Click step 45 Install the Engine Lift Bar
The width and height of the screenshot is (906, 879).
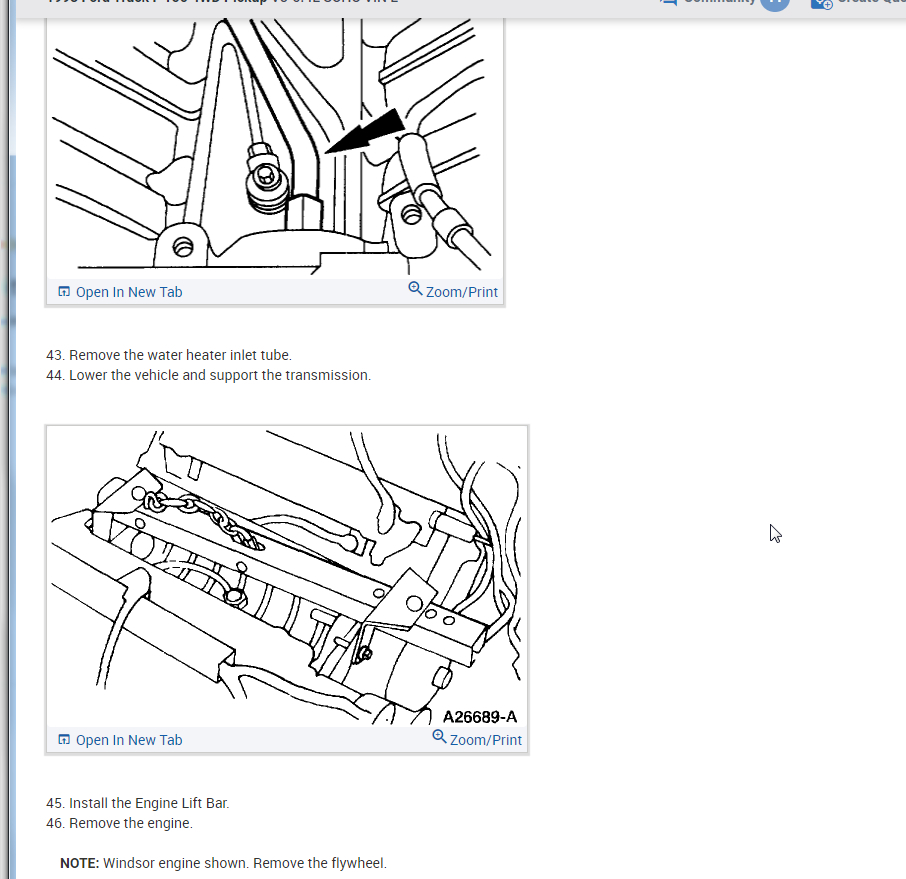tap(138, 803)
